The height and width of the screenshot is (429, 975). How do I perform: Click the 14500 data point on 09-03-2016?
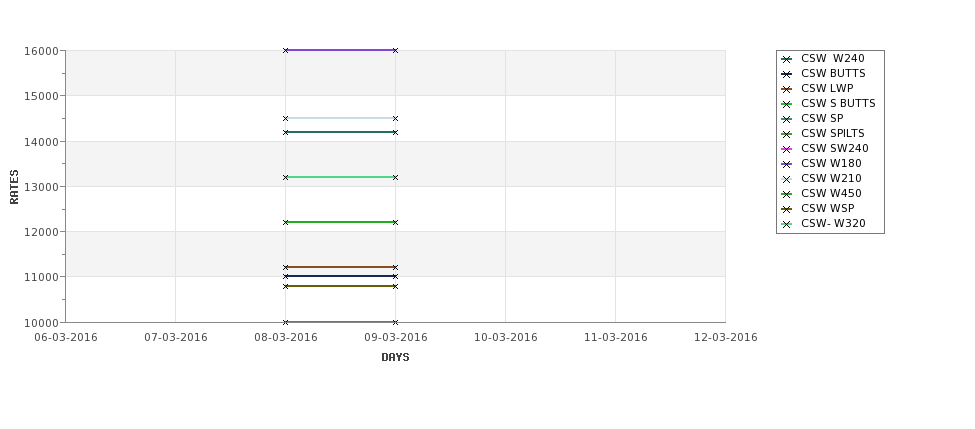coord(395,118)
